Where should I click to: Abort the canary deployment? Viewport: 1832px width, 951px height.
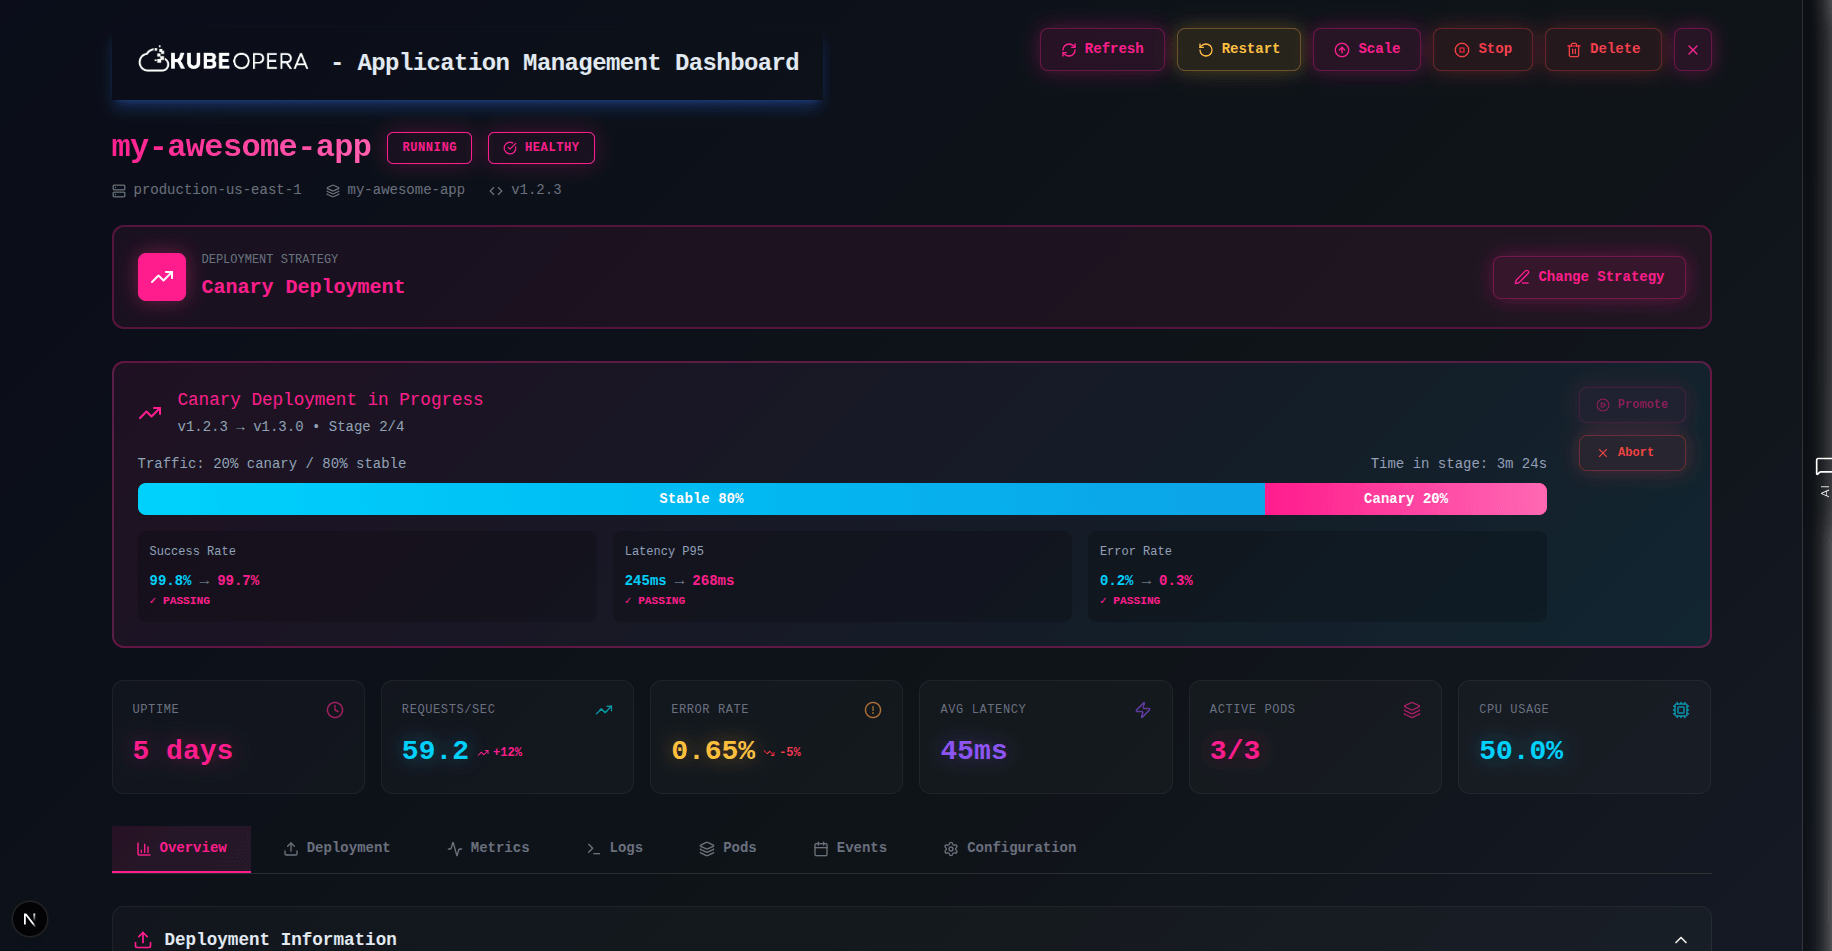pos(1632,452)
